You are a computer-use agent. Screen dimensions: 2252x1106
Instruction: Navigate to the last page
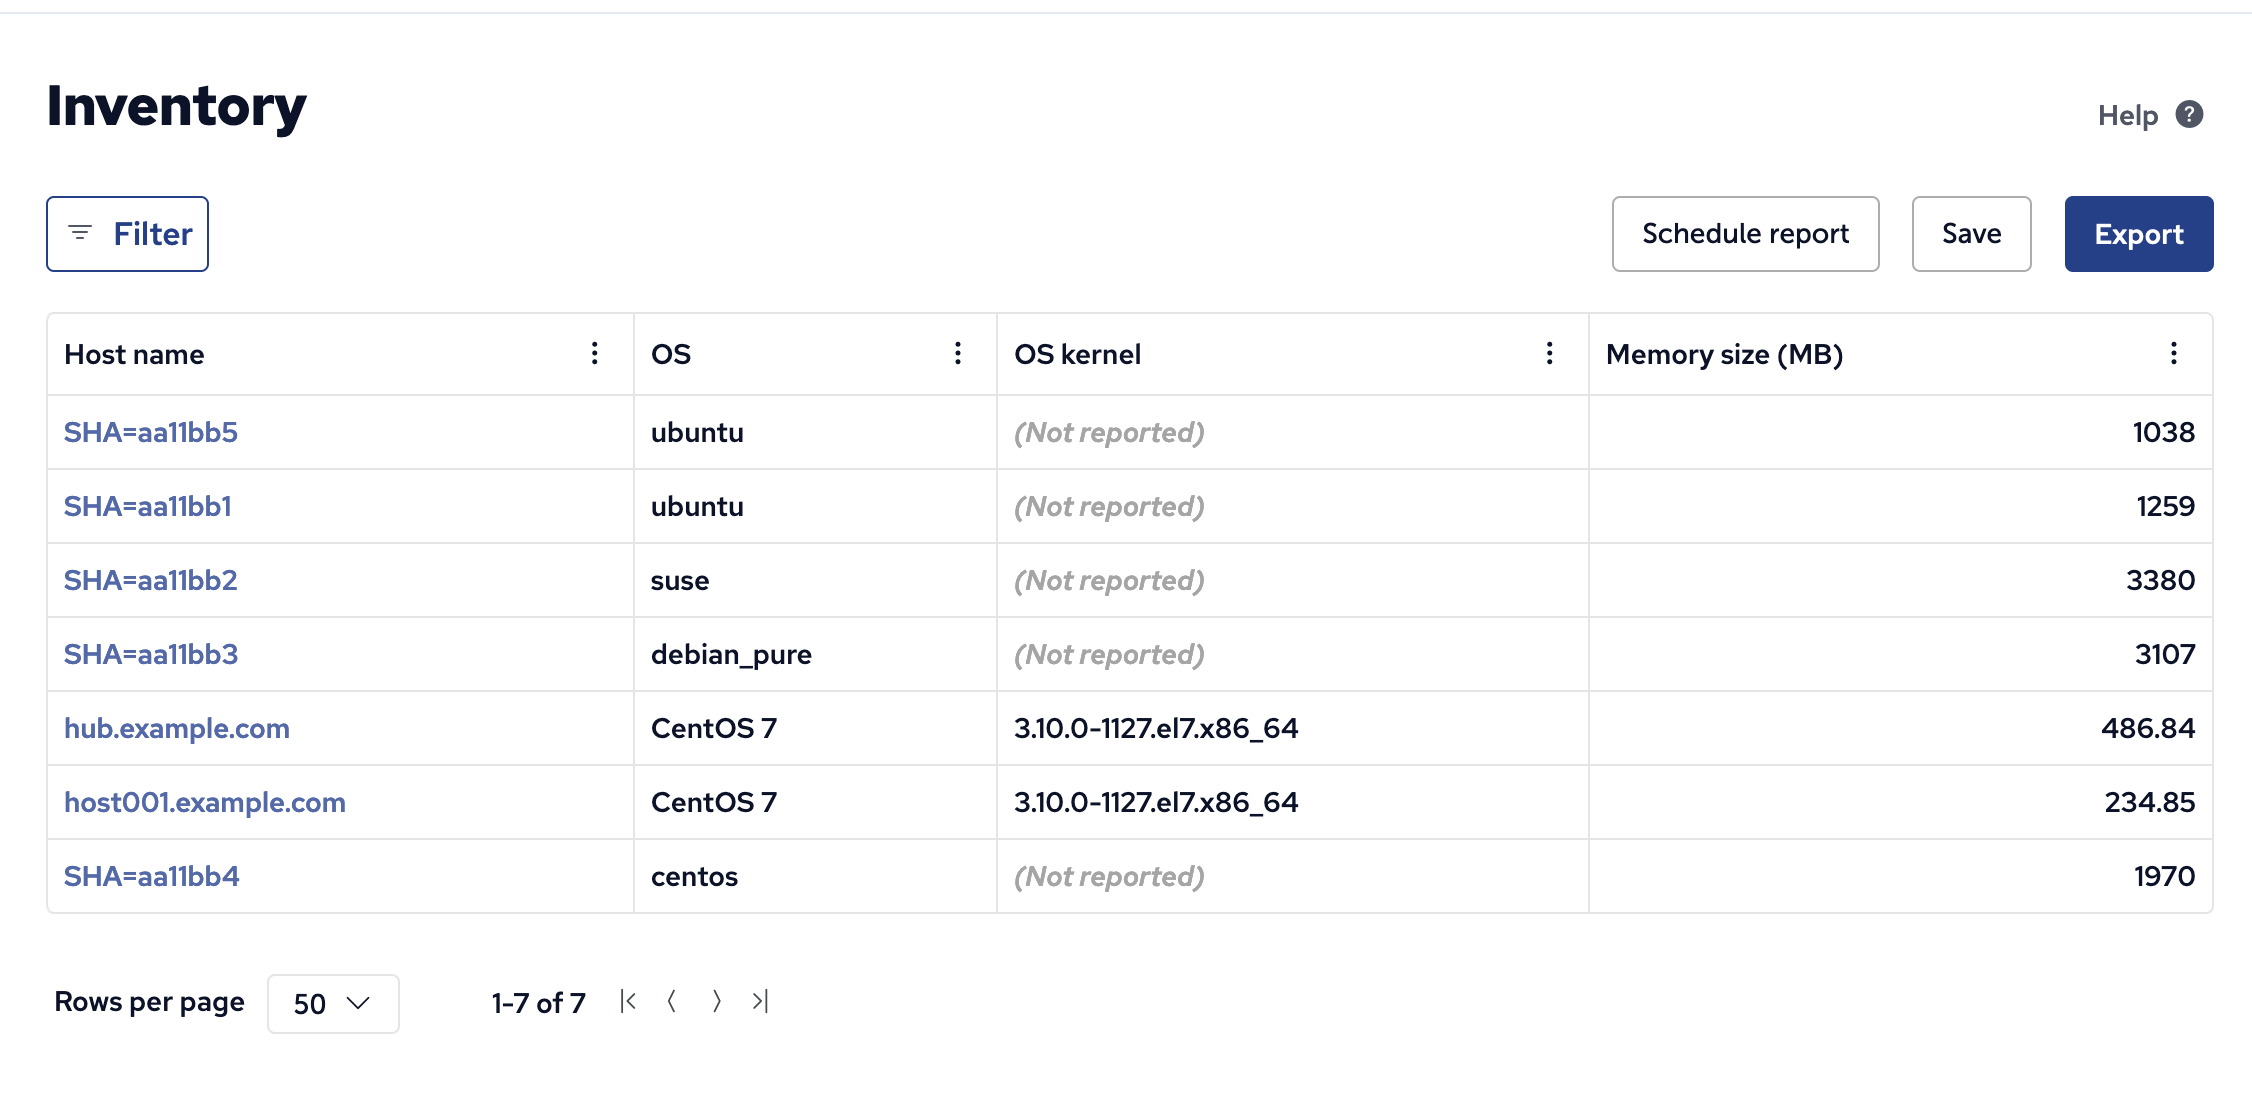tap(760, 1001)
